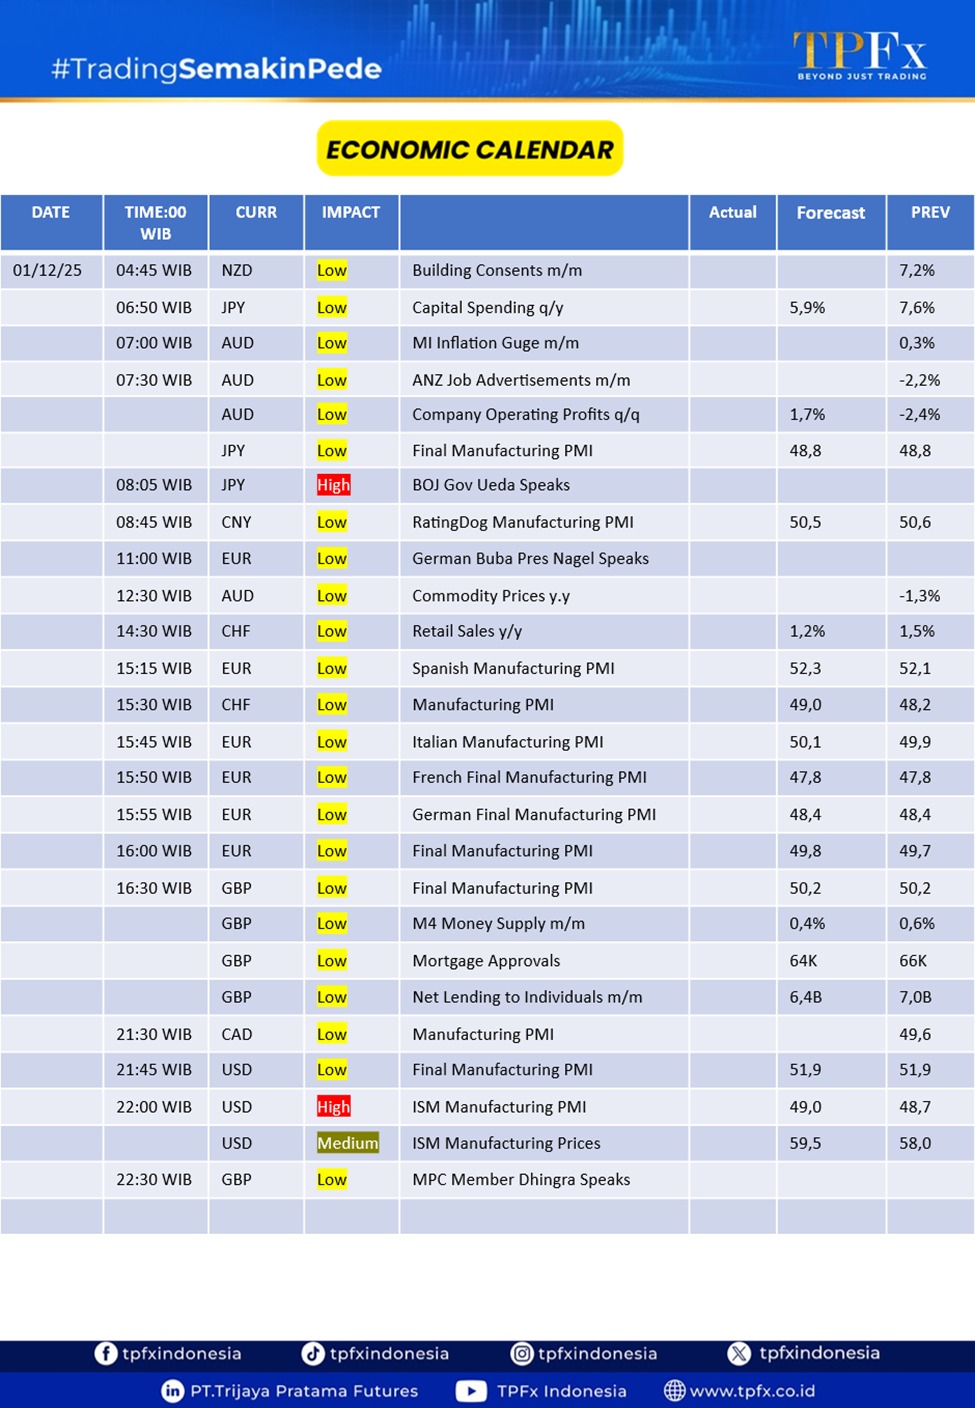Screen dimensions: 975x1408
Task: Click the #TradingSemakinPede hashtag text
Action: (x=216, y=69)
